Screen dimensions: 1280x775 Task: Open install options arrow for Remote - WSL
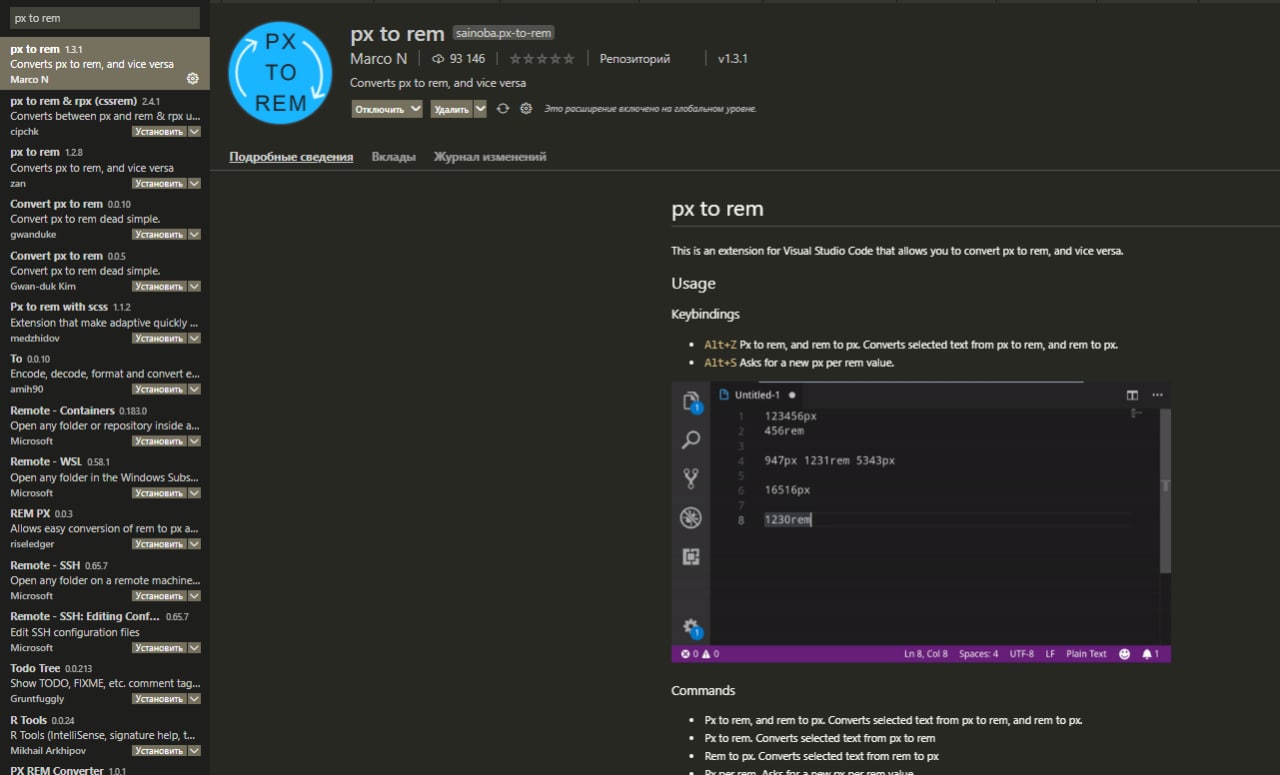coord(194,493)
